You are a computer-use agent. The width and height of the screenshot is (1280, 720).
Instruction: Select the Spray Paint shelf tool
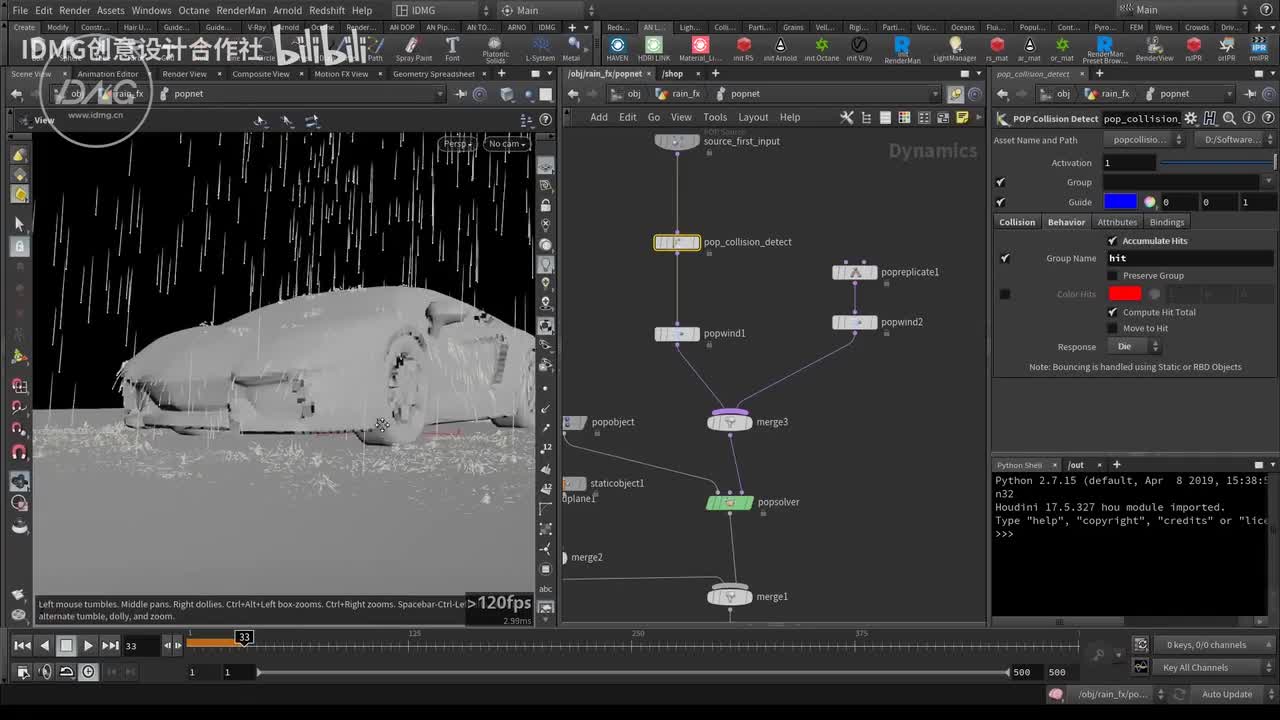click(x=413, y=48)
